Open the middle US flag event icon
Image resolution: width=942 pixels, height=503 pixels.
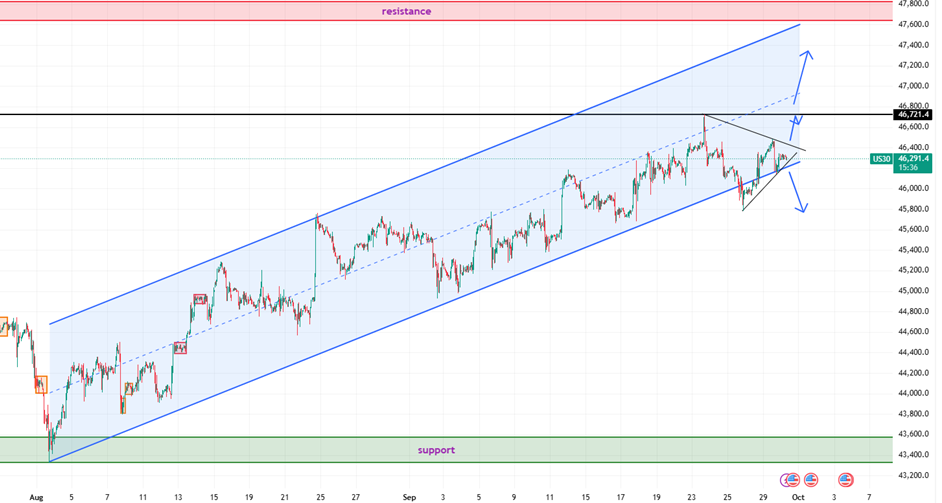810,480
